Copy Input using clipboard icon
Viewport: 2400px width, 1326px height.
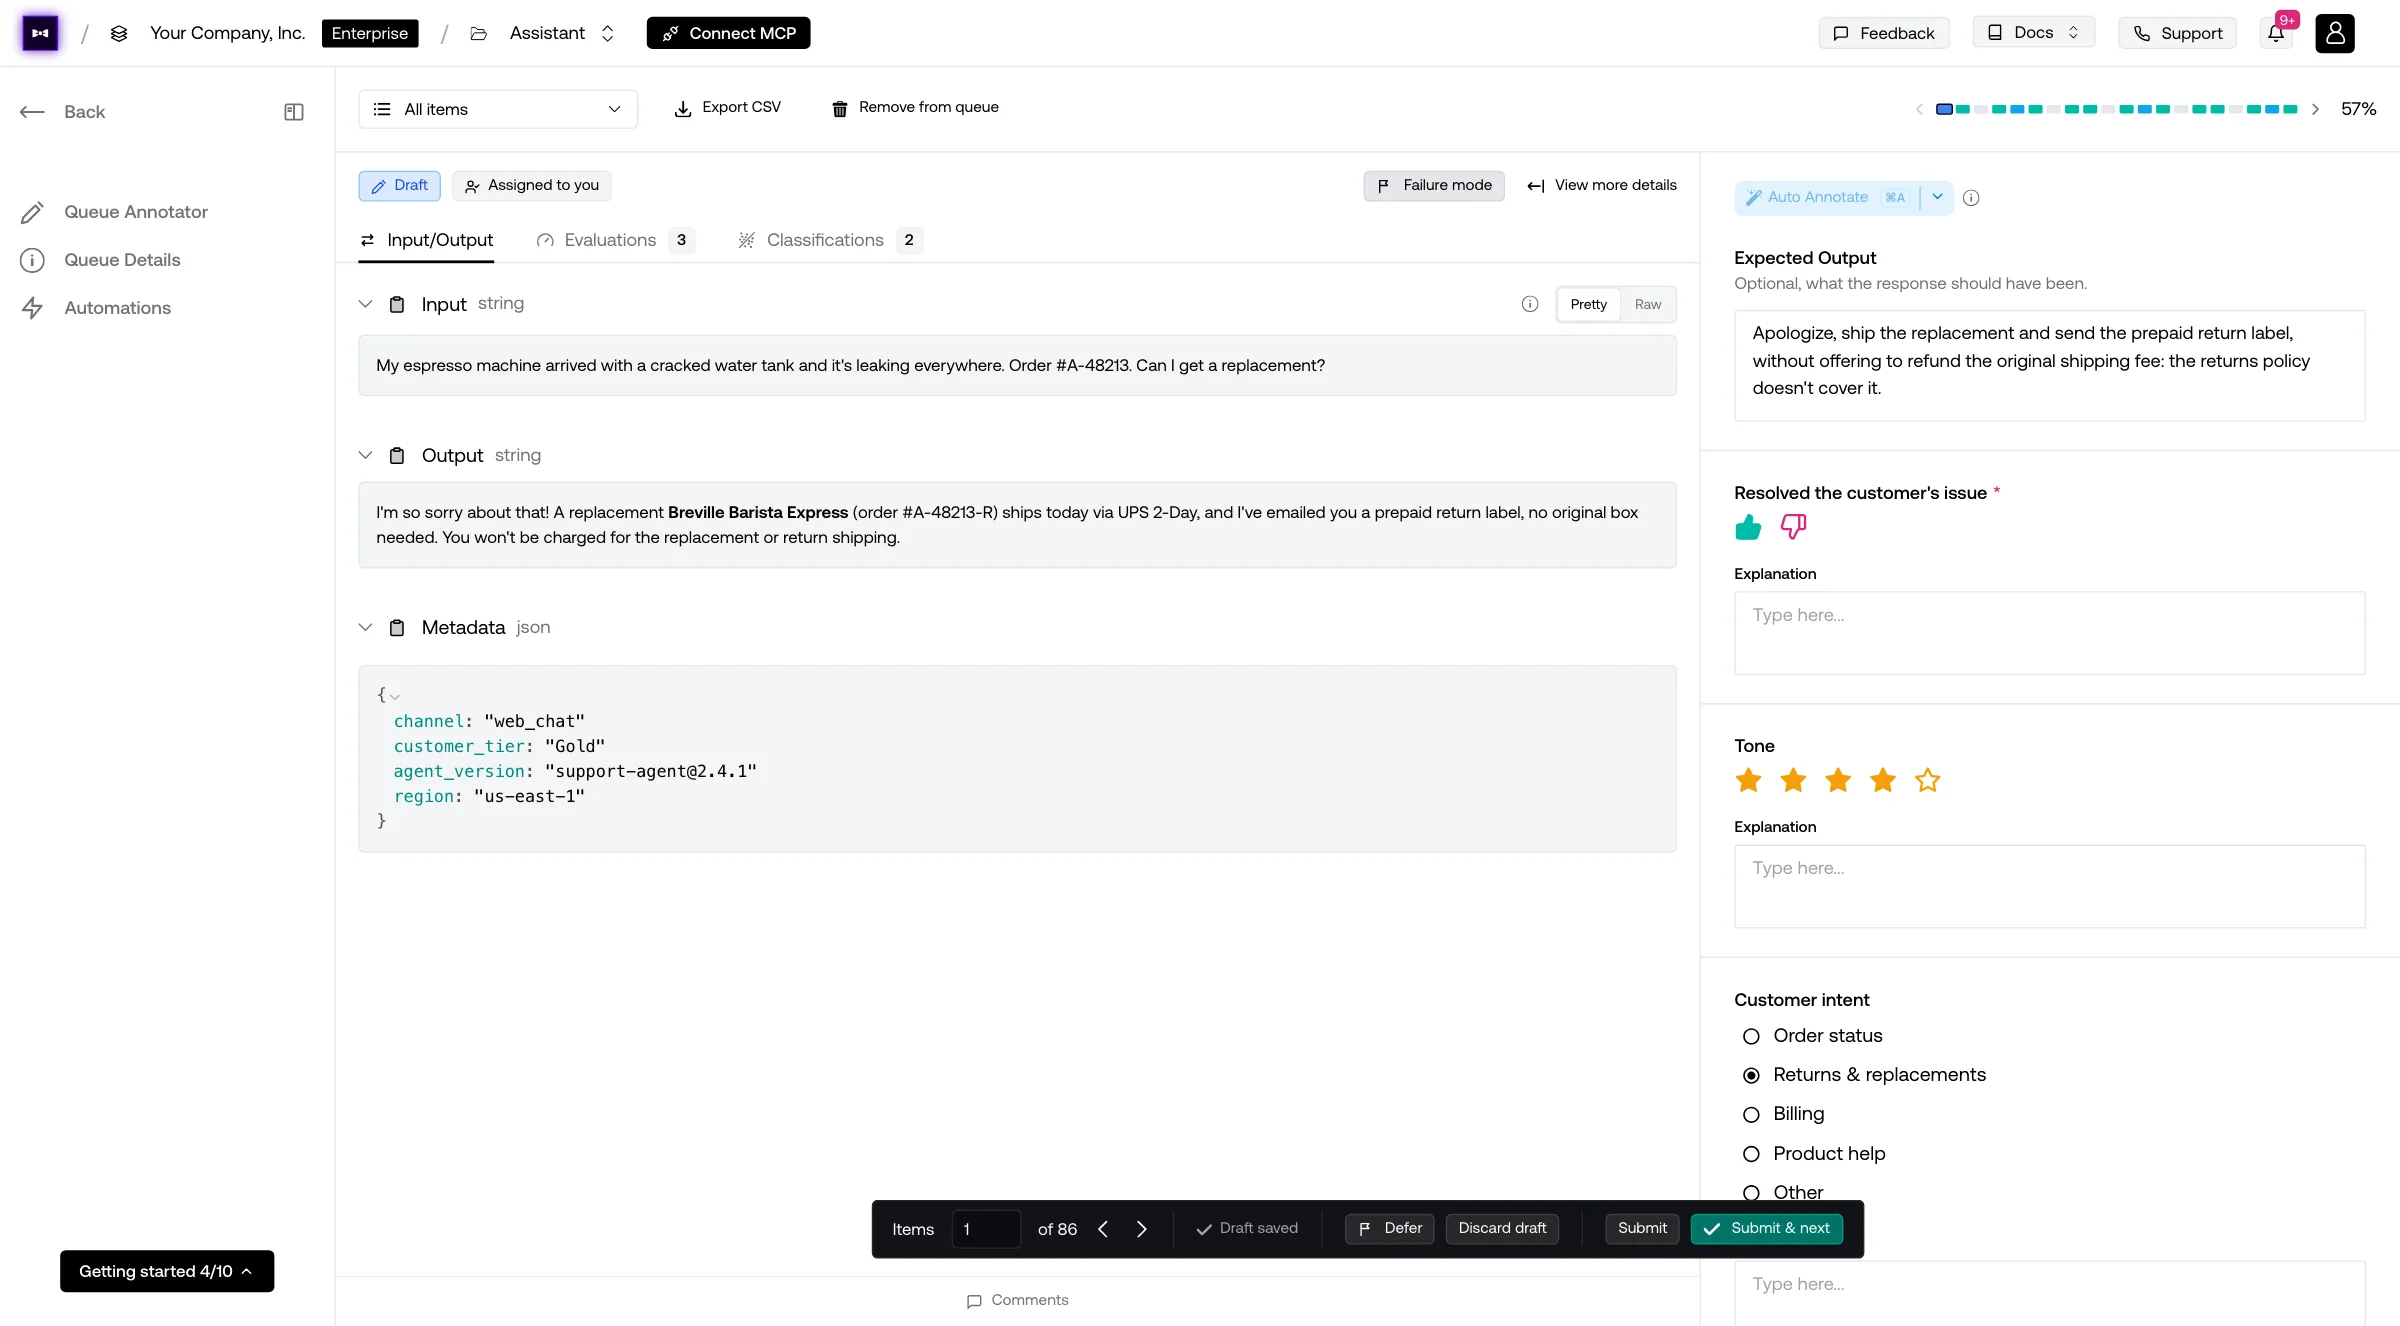tap(397, 304)
